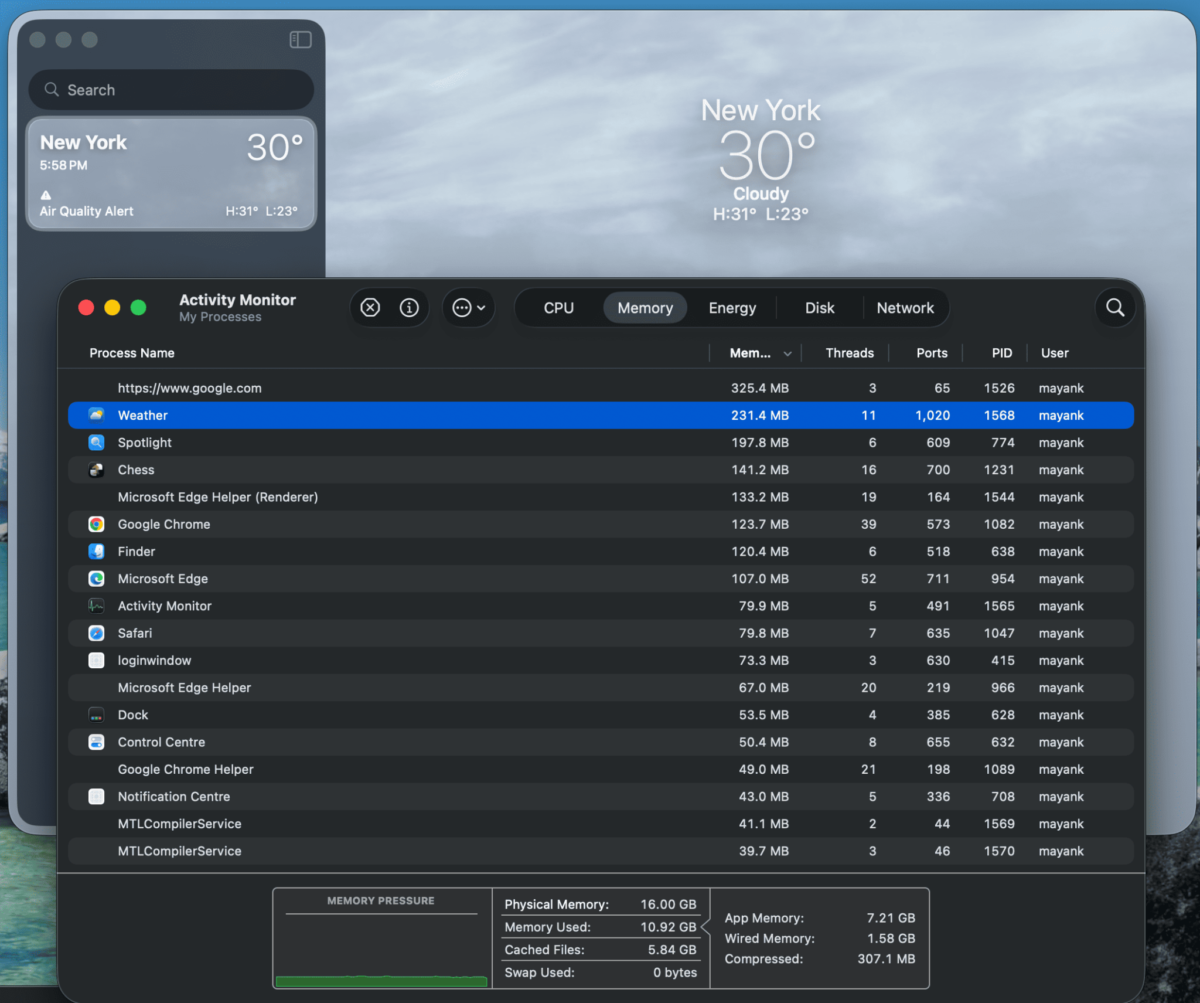1200x1003 pixels.
Task: Click the Cloudy condition label in Weather
Action: click(761, 194)
